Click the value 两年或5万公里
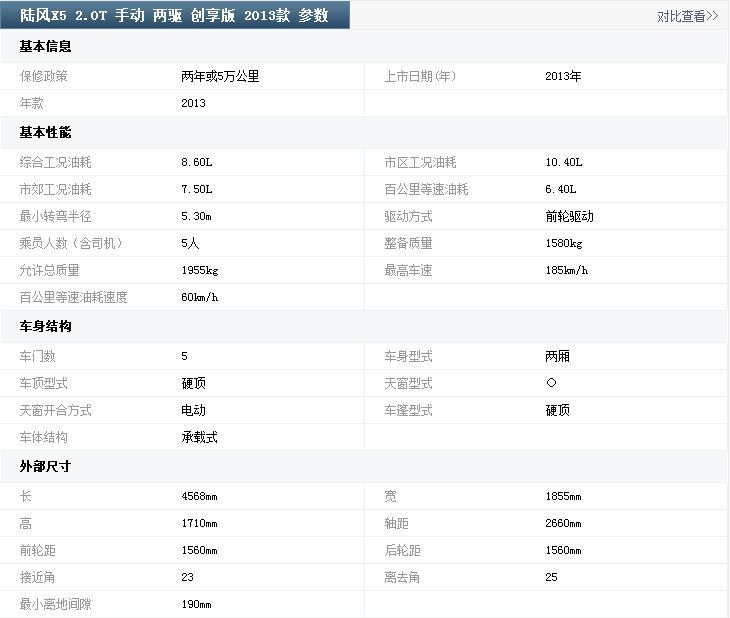This screenshot has height=618, width=730. point(220,76)
